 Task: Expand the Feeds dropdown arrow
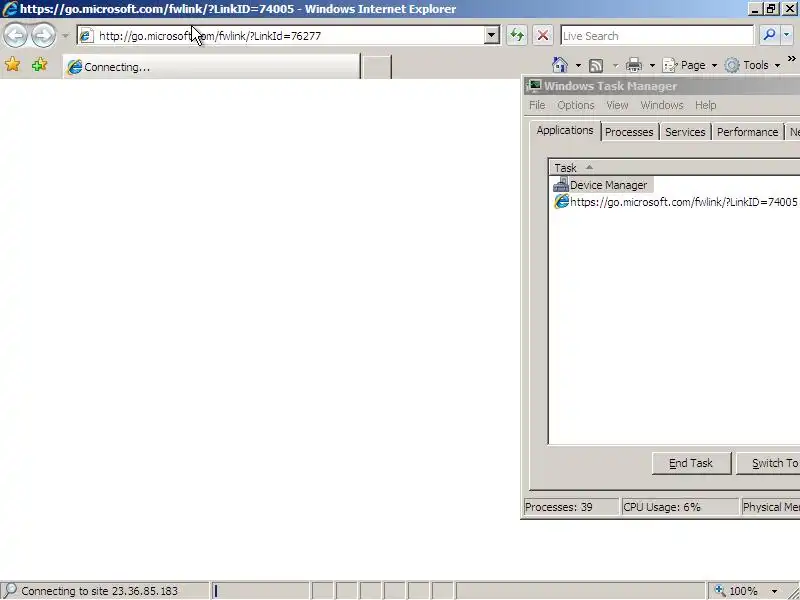615,65
